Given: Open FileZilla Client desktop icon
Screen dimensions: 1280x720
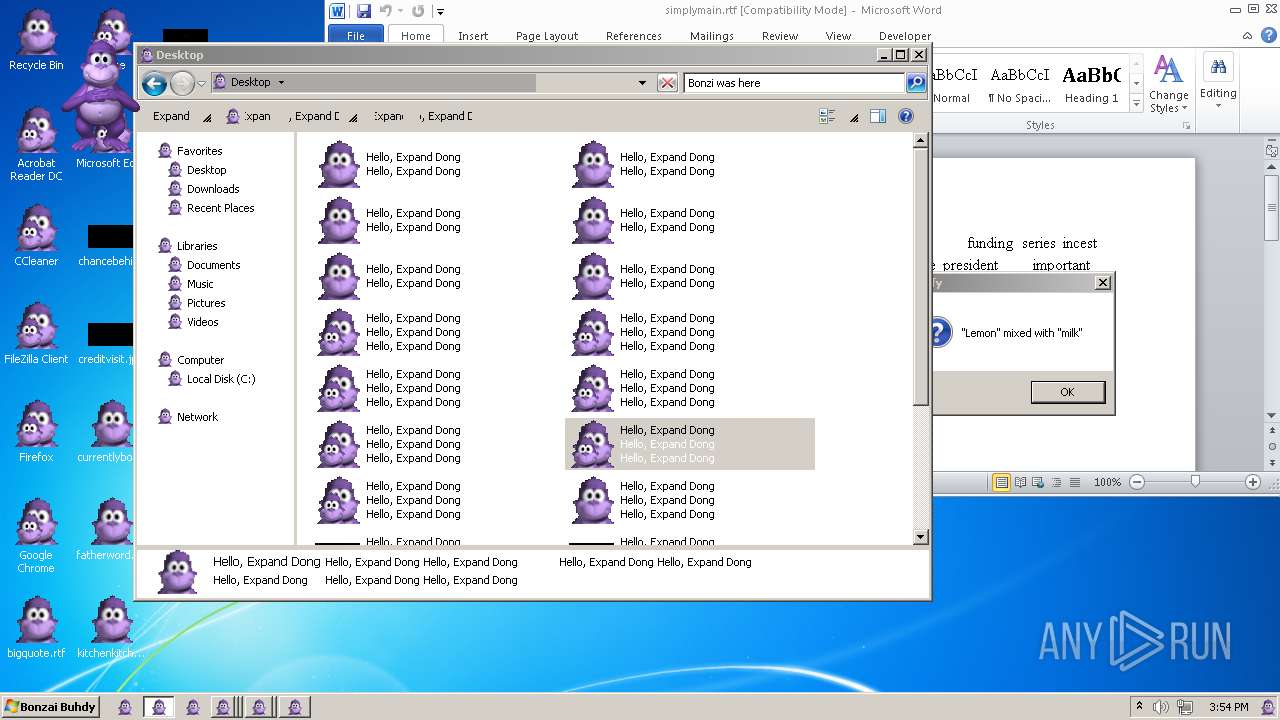Looking at the screenshot, I should 36,334.
